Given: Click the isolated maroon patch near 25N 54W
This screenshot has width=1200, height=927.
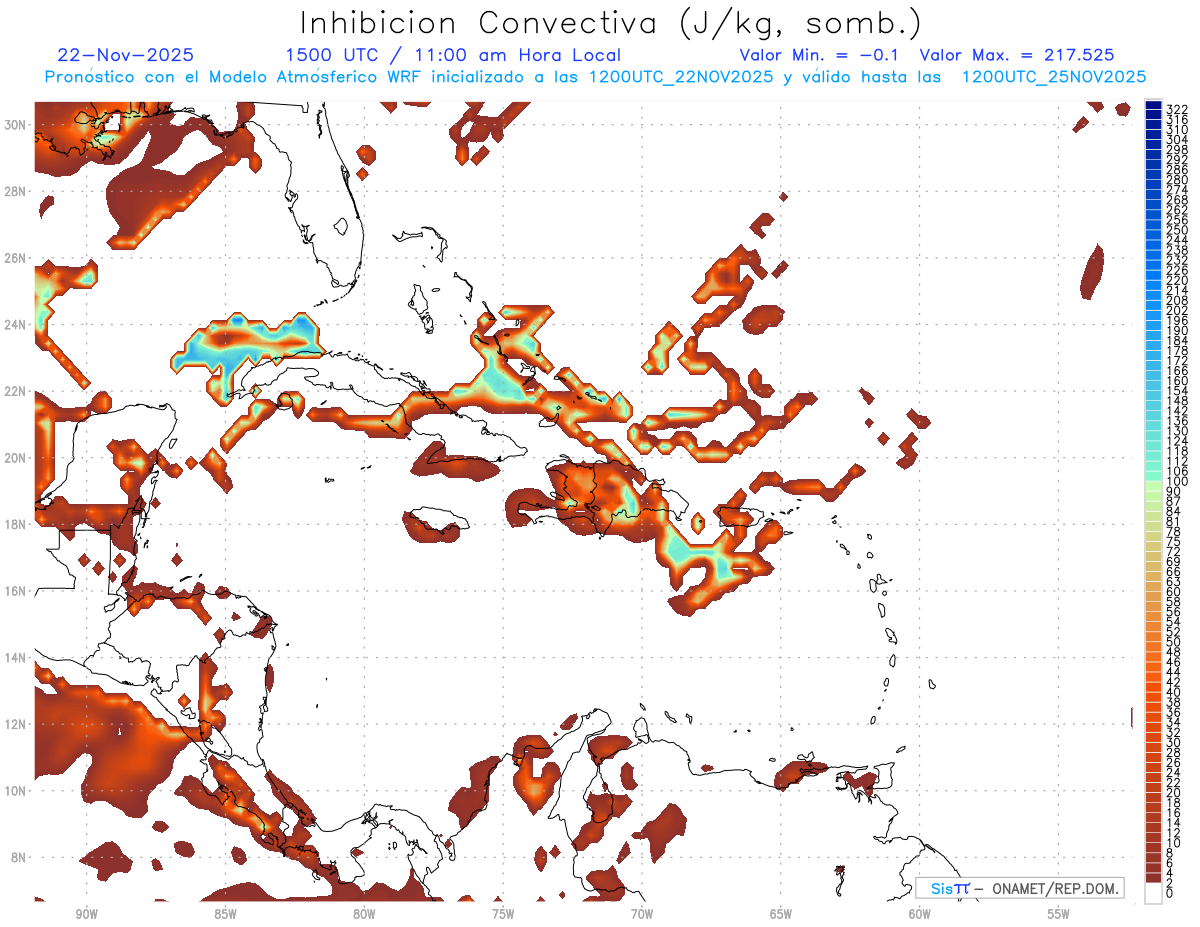Looking at the screenshot, I should [1094, 271].
